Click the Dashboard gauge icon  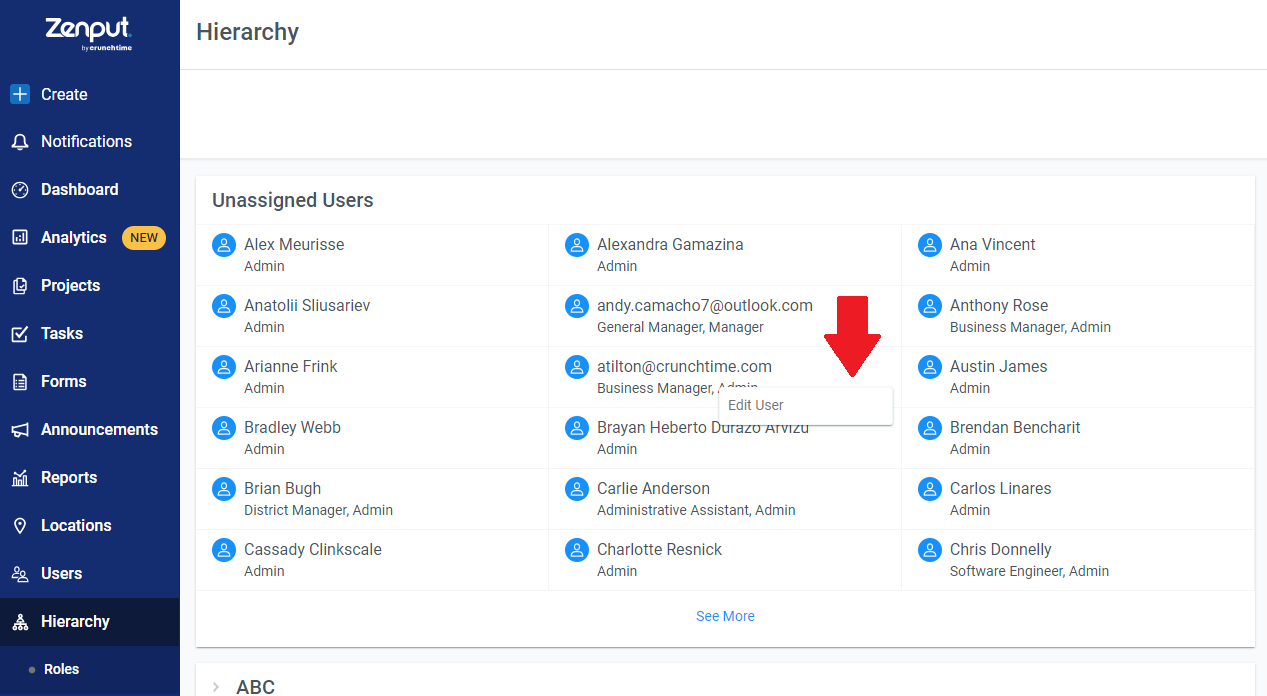tap(20, 190)
